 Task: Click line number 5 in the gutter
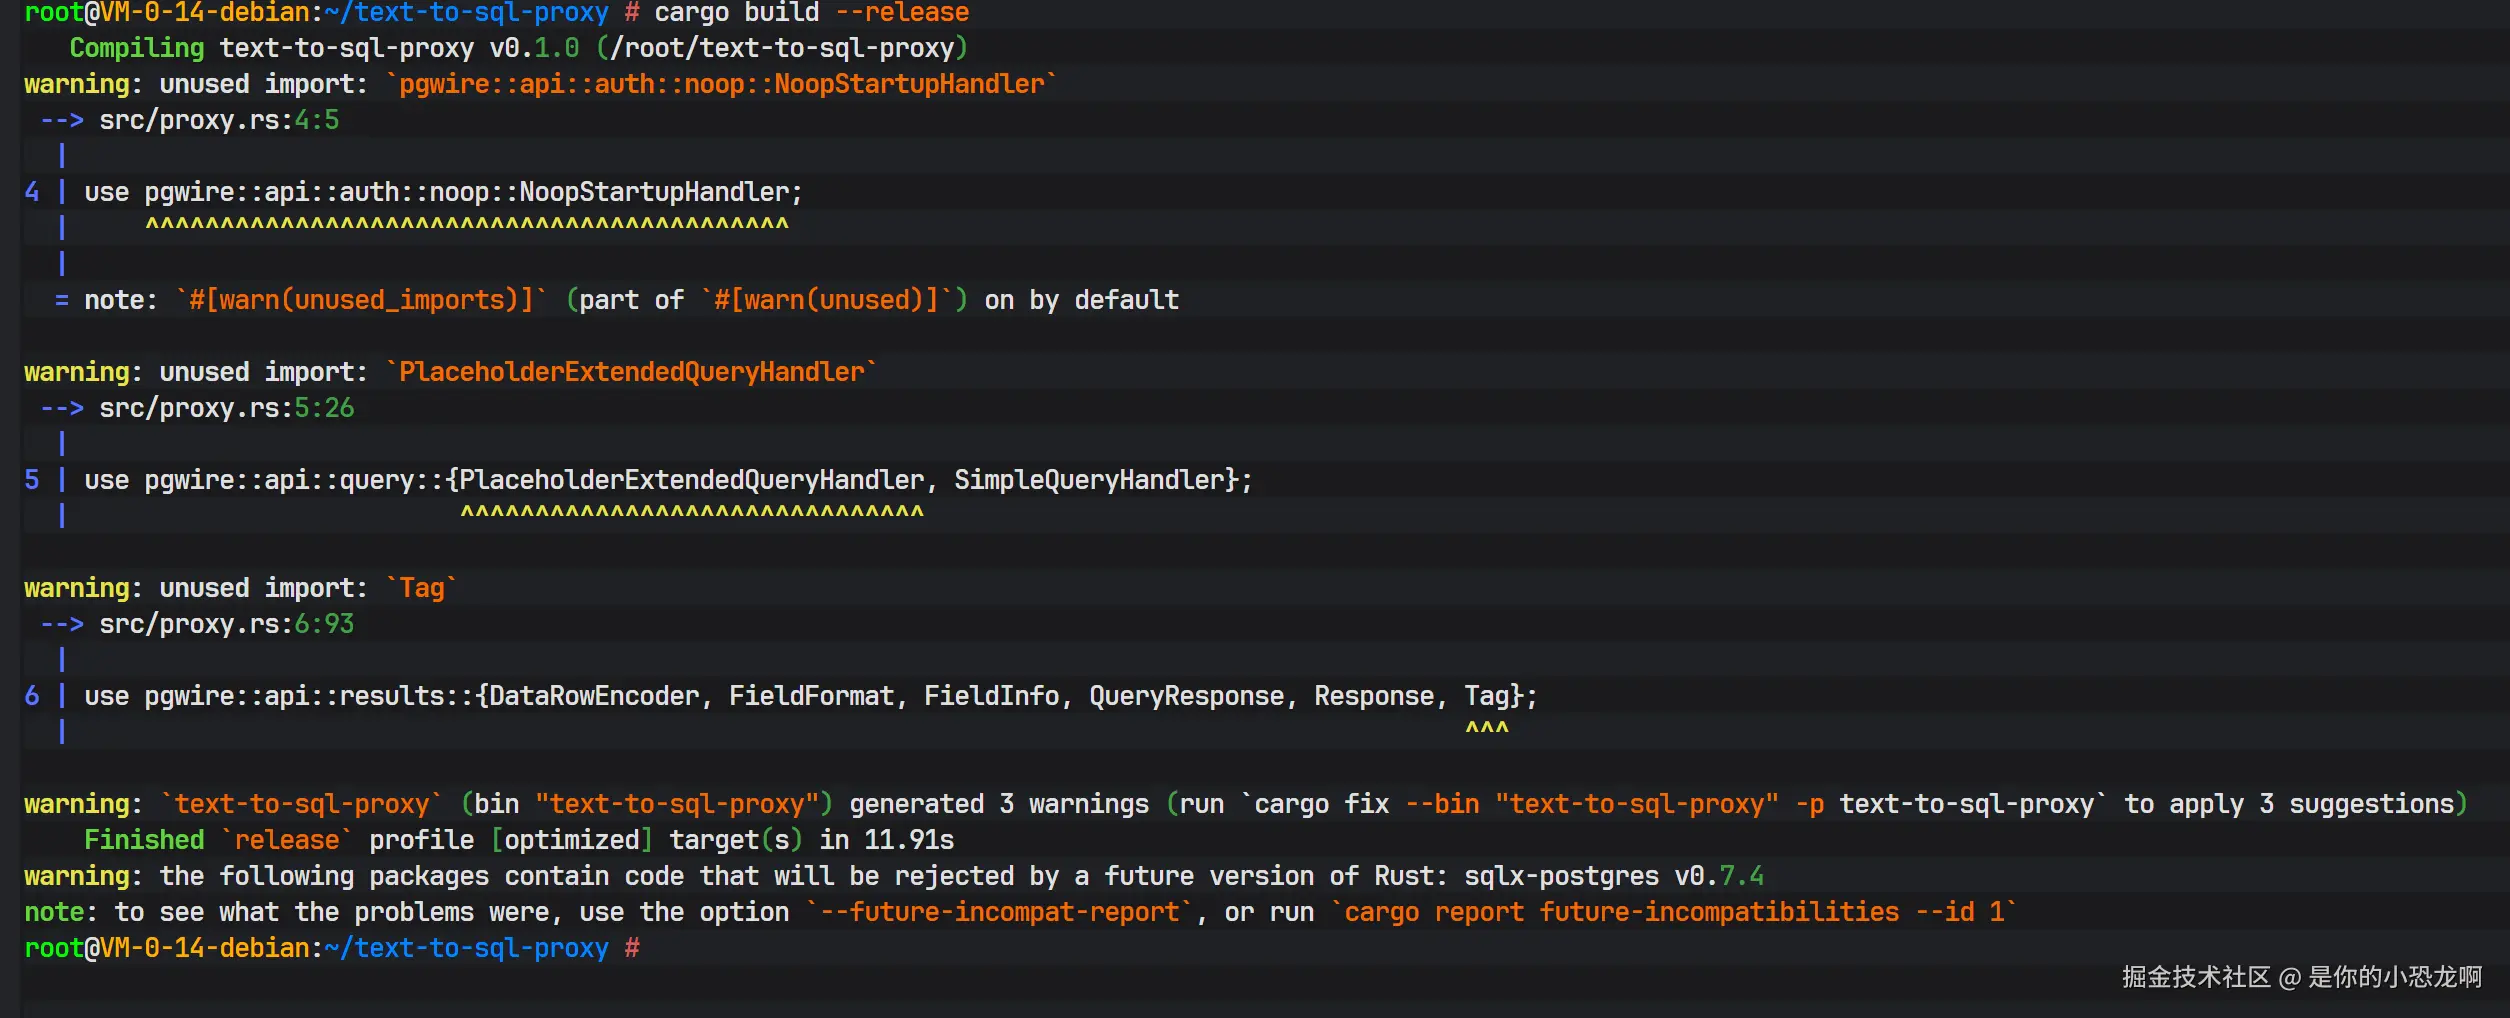tap(32, 480)
